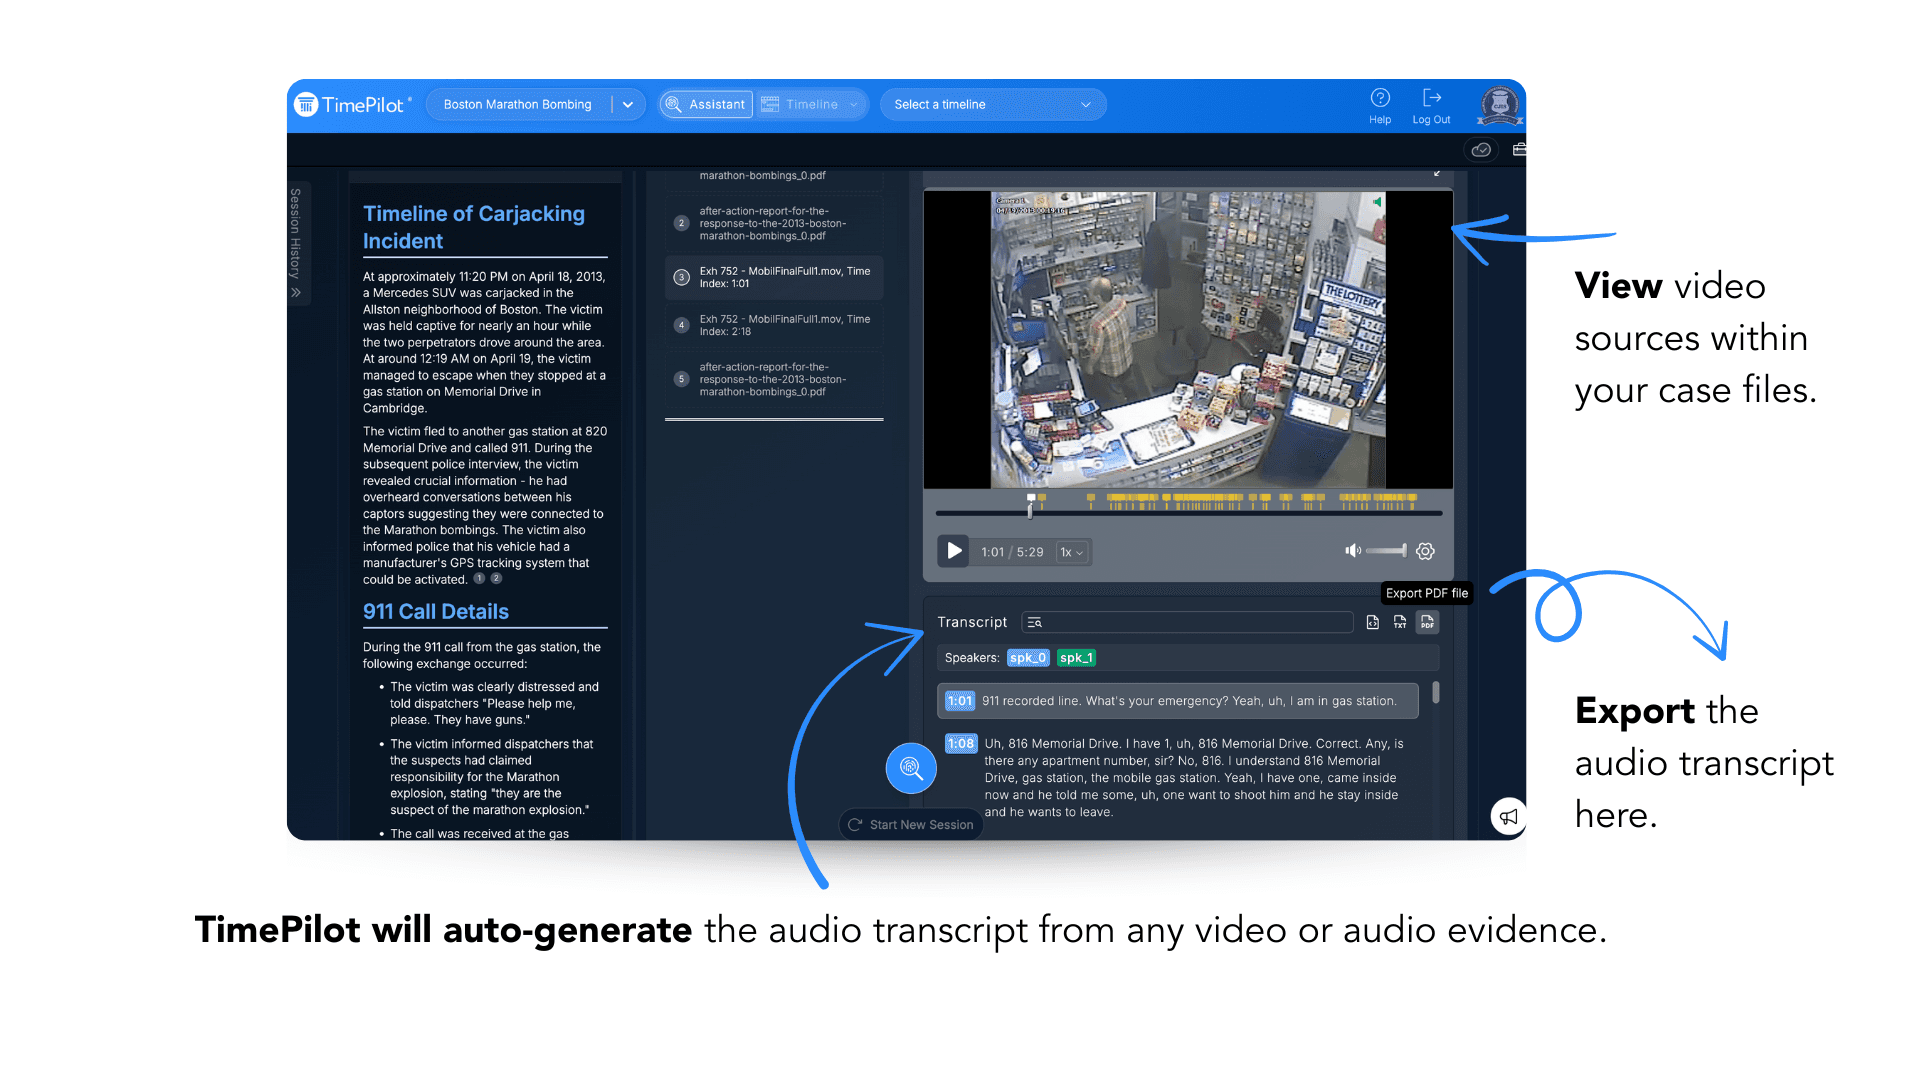Export transcript as TXT file
Viewport: 1920px width, 1080px height.
pos(1400,622)
